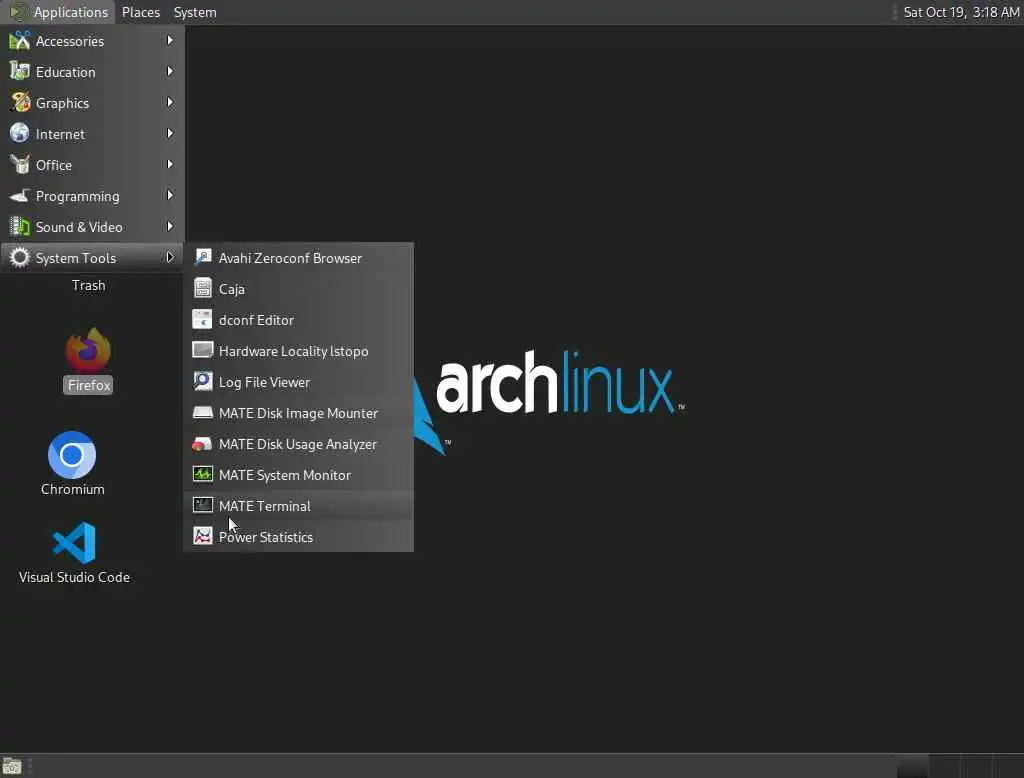
Task: Click the MATE System Monitor label
Action: click(285, 475)
